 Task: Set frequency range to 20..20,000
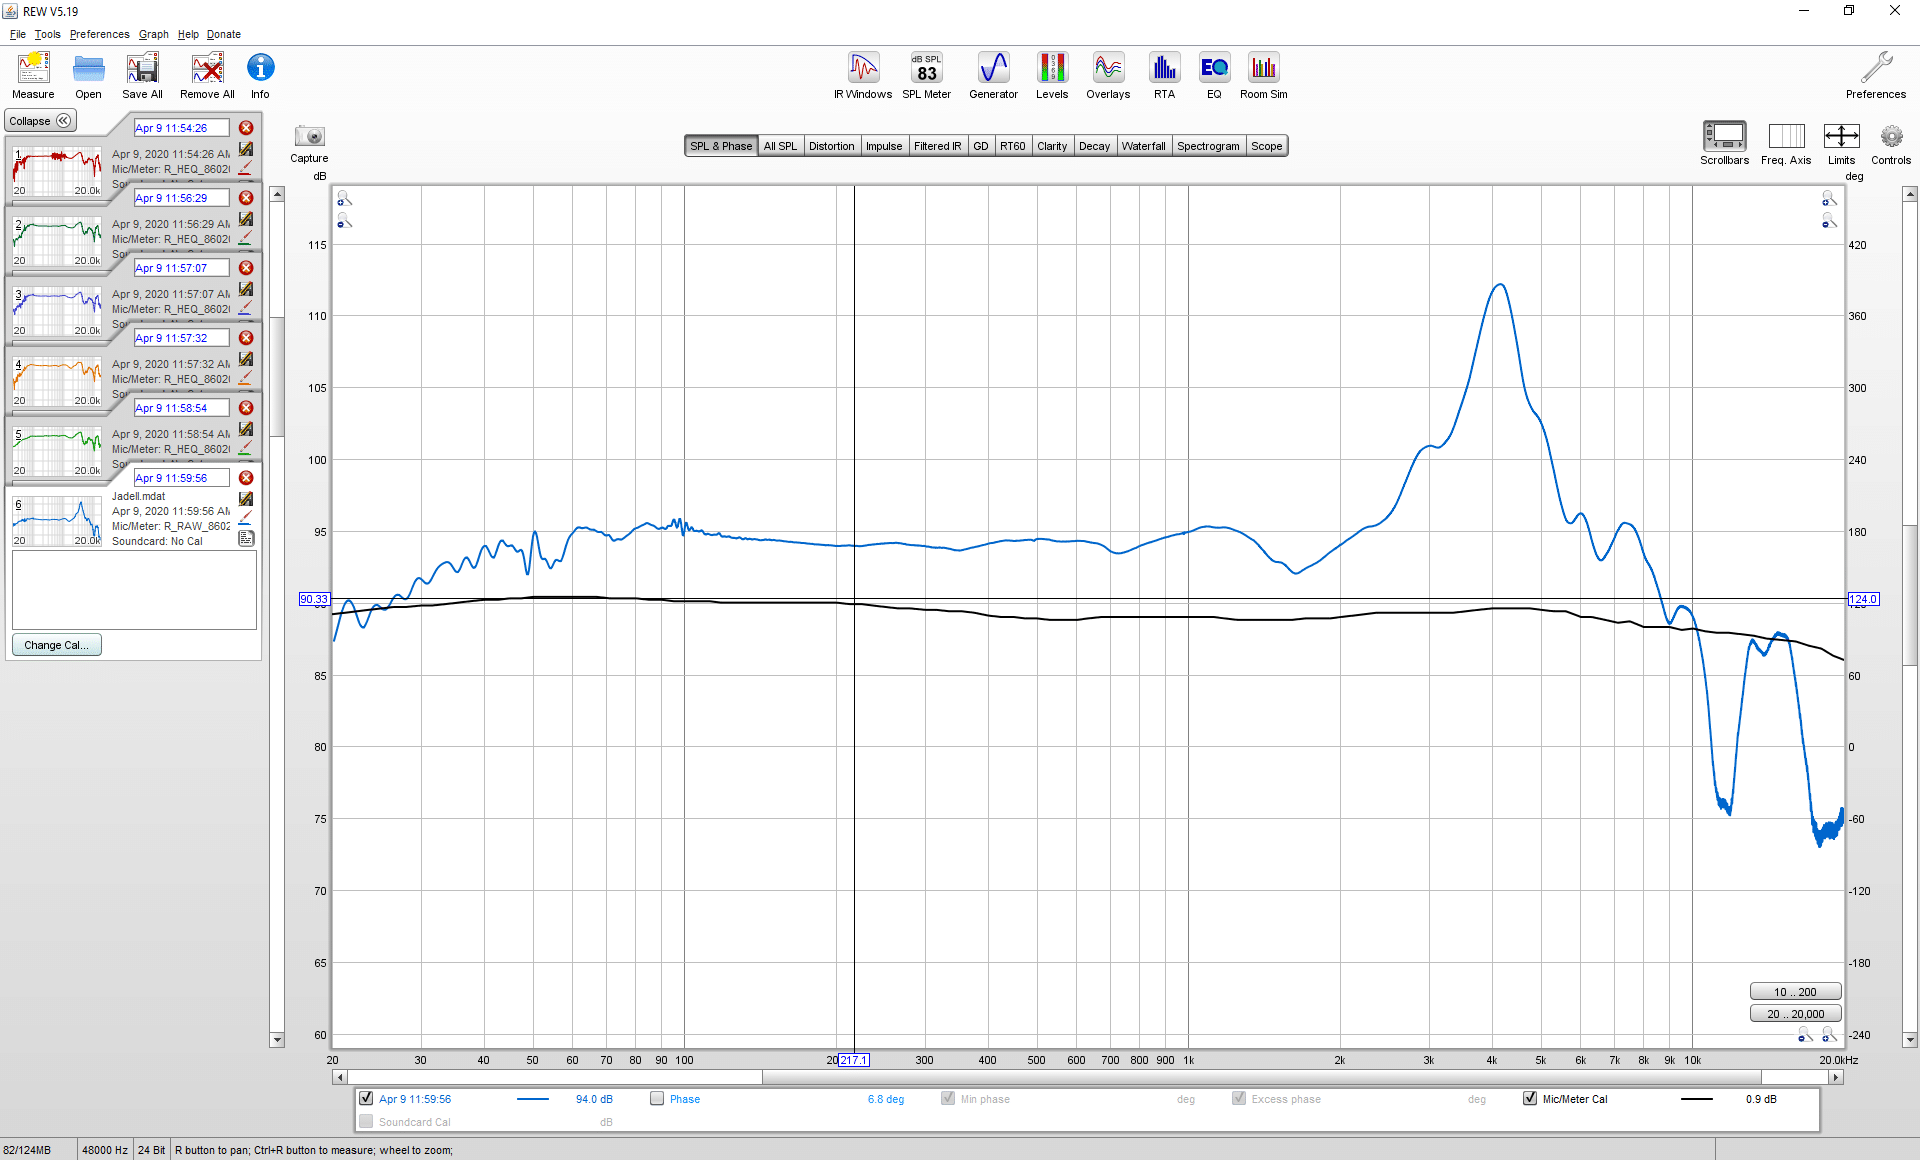coord(1795,1014)
